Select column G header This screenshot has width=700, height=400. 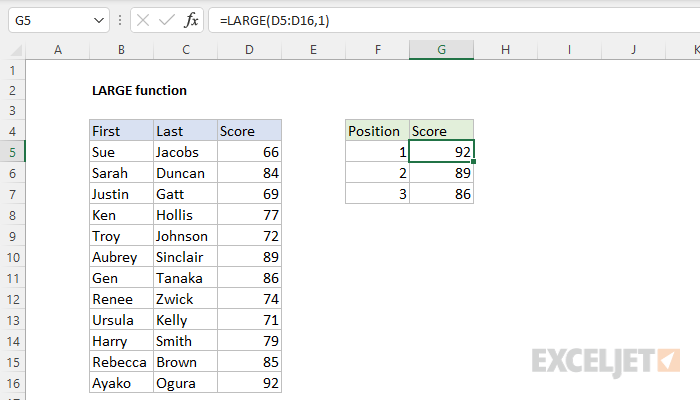(442, 50)
